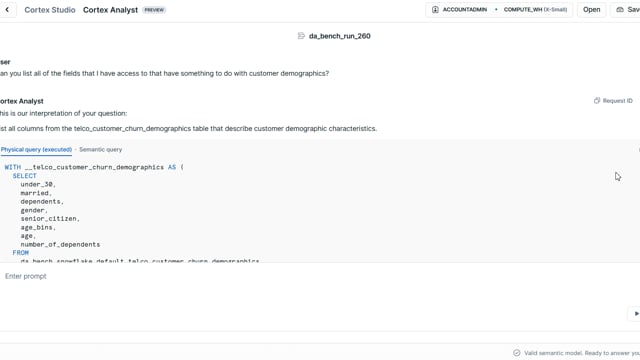Click the Request ID label
Image resolution: width=640 pixels, height=360 pixels.
(x=617, y=100)
